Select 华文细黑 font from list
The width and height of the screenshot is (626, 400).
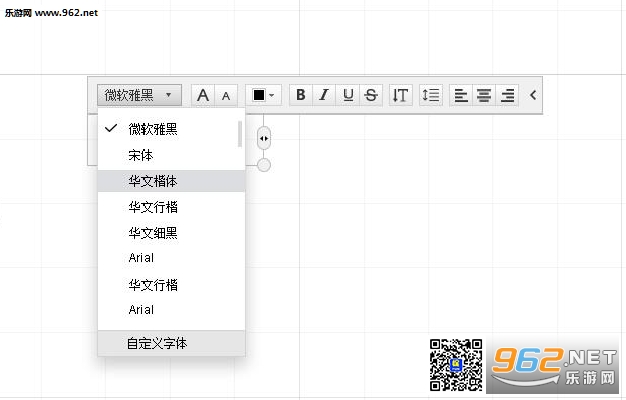[171, 233]
